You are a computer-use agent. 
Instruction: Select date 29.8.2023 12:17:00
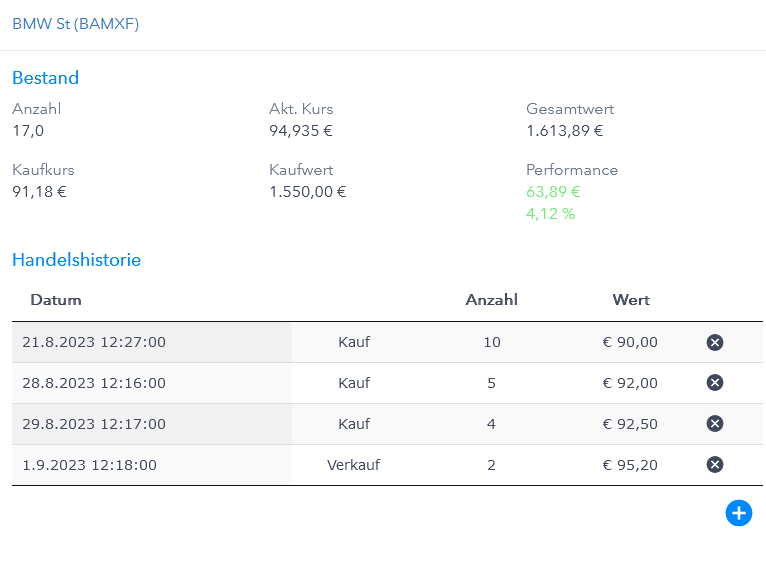94,424
